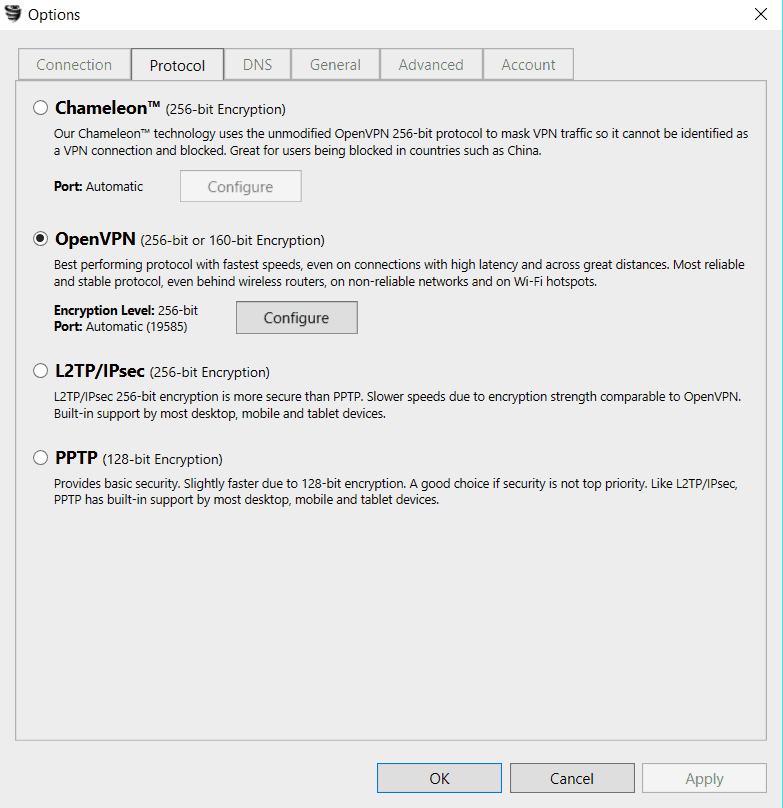Click the 'Provides basic security' description text
This screenshot has width=783, height=808.
point(396,492)
